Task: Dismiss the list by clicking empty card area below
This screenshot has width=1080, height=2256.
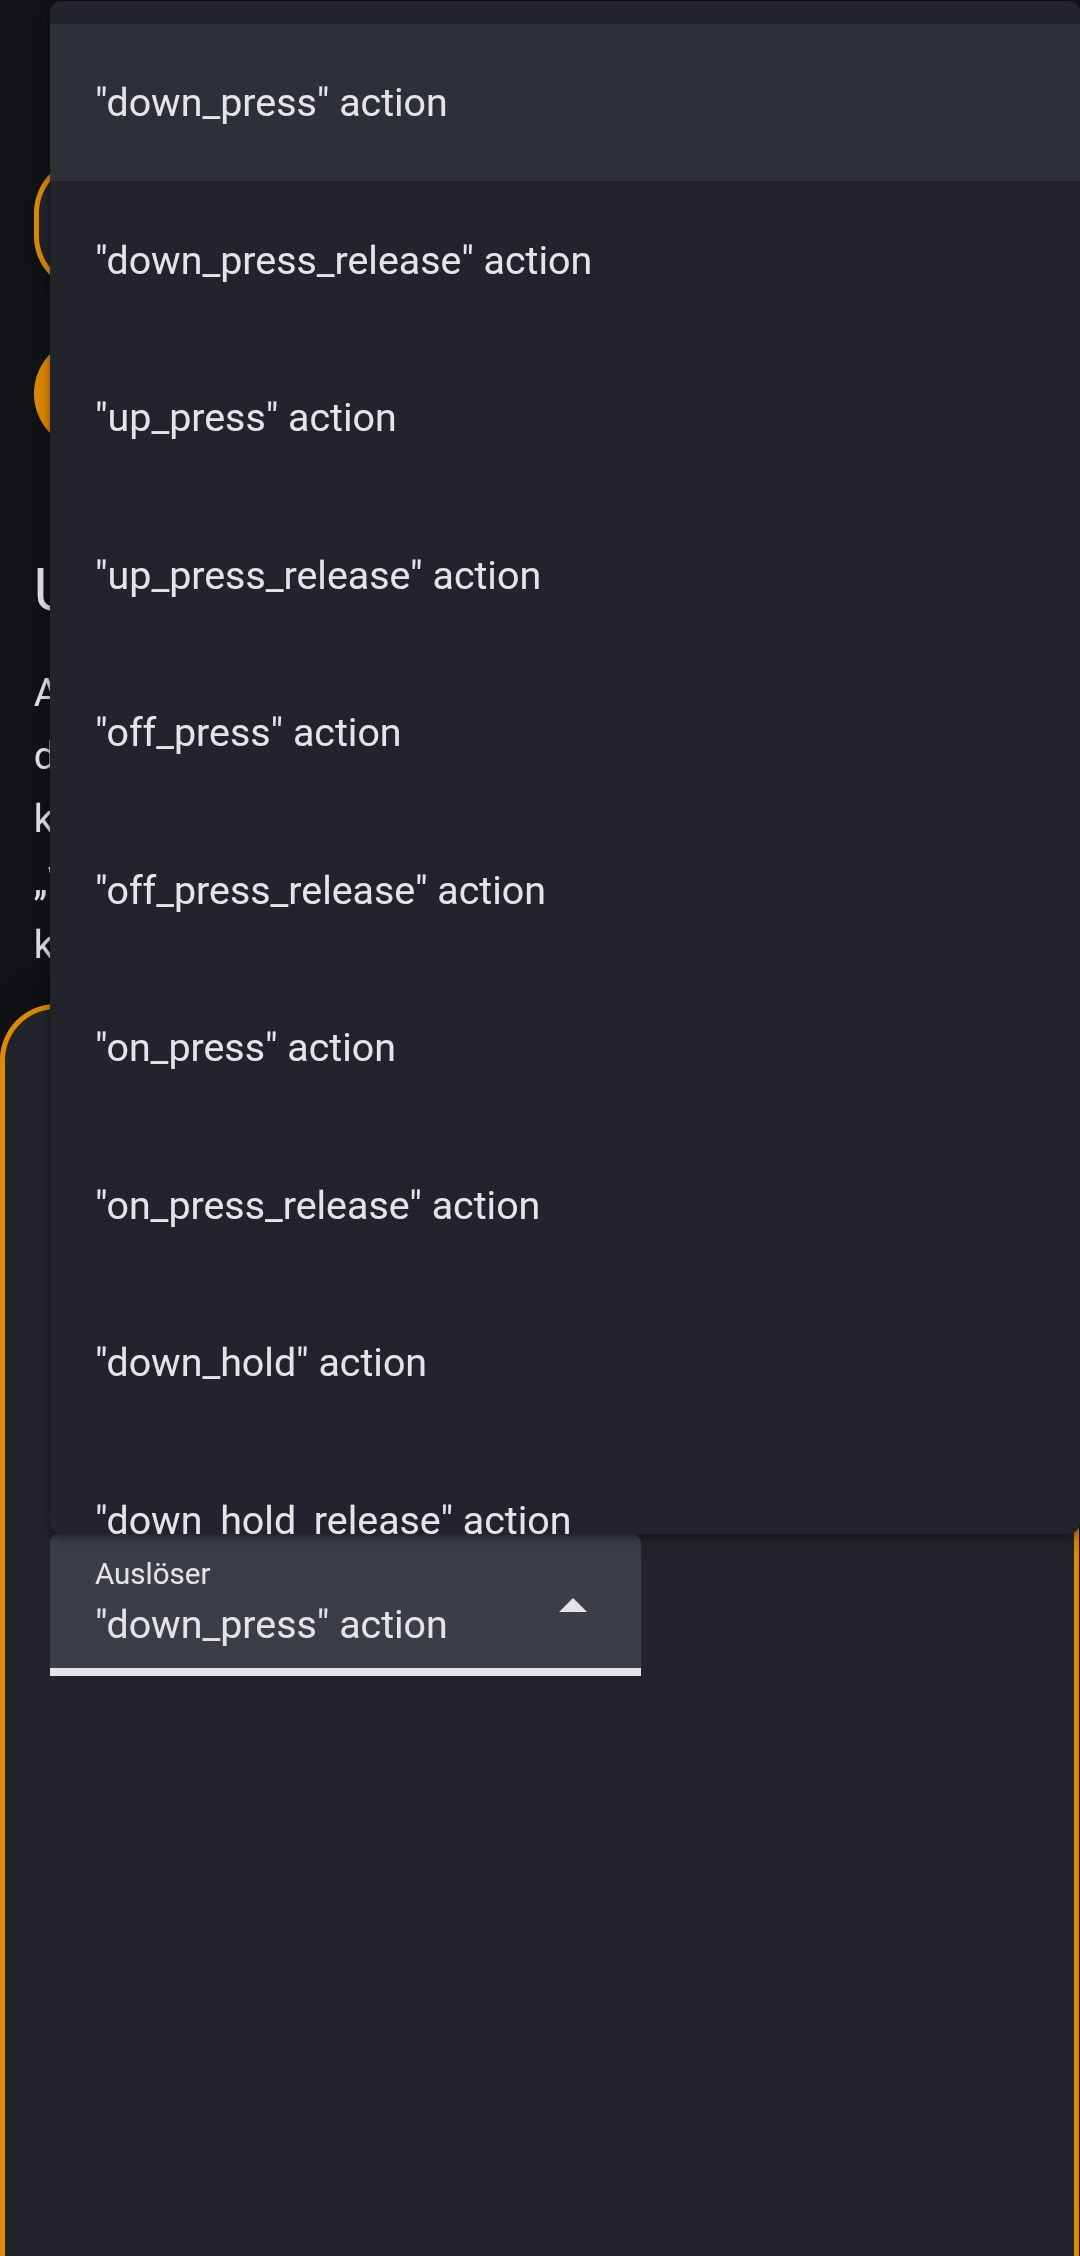Action: click(x=540, y=1950)
